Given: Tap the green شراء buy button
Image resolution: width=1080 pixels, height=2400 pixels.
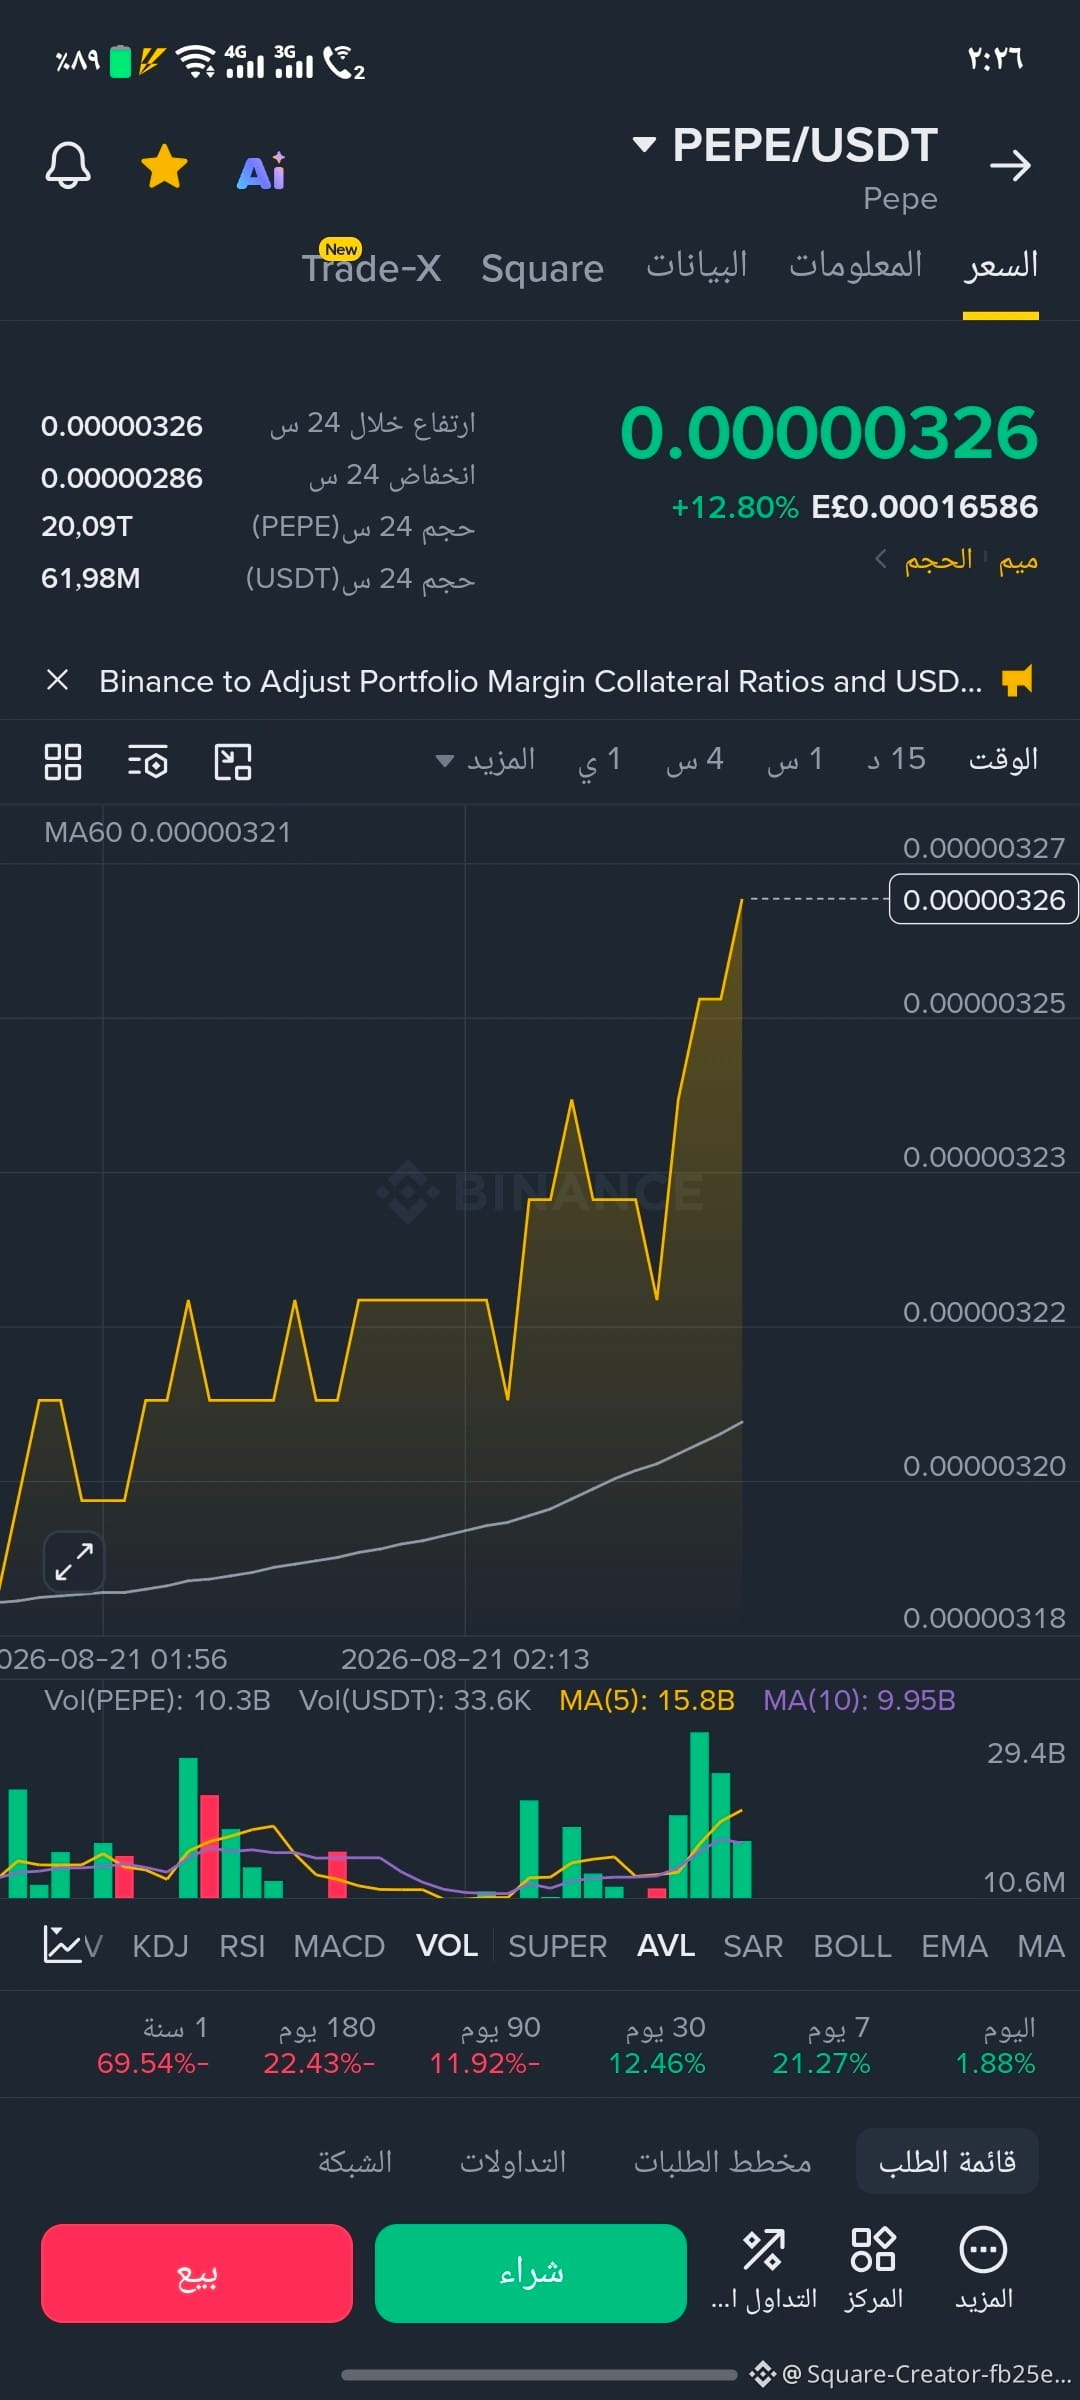Looking at the screenshot, I should coord(531,2273).
